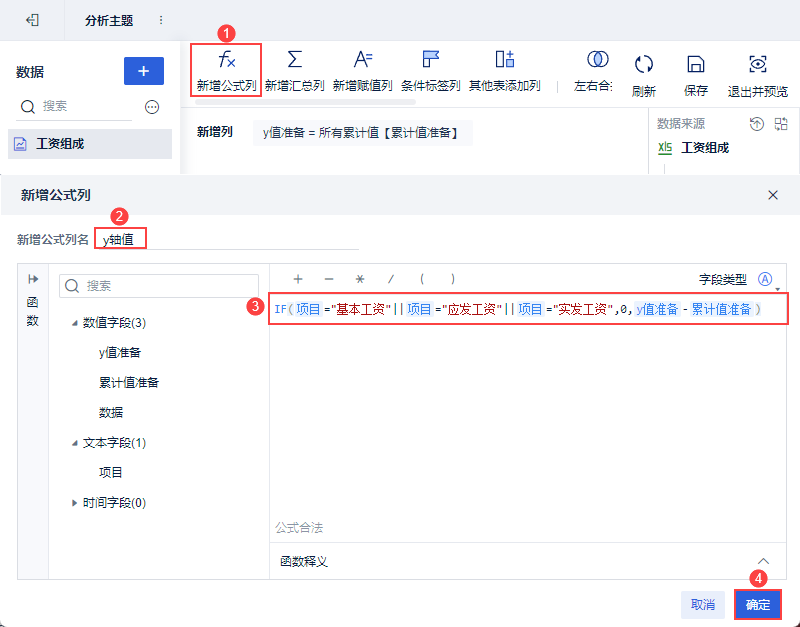
Task: Choose 其他表添加列 icon
Action: click(505, 59)
